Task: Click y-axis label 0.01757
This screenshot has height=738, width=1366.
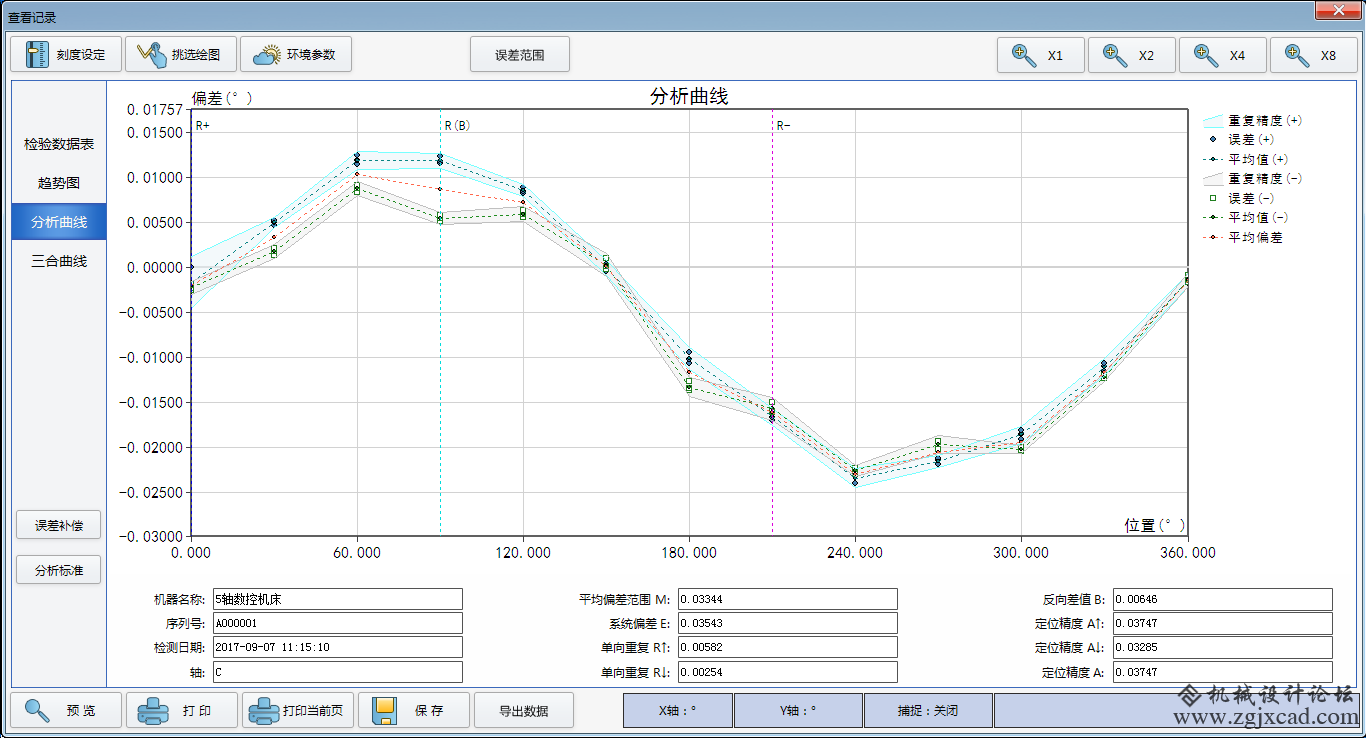Action: pos(155,109)
